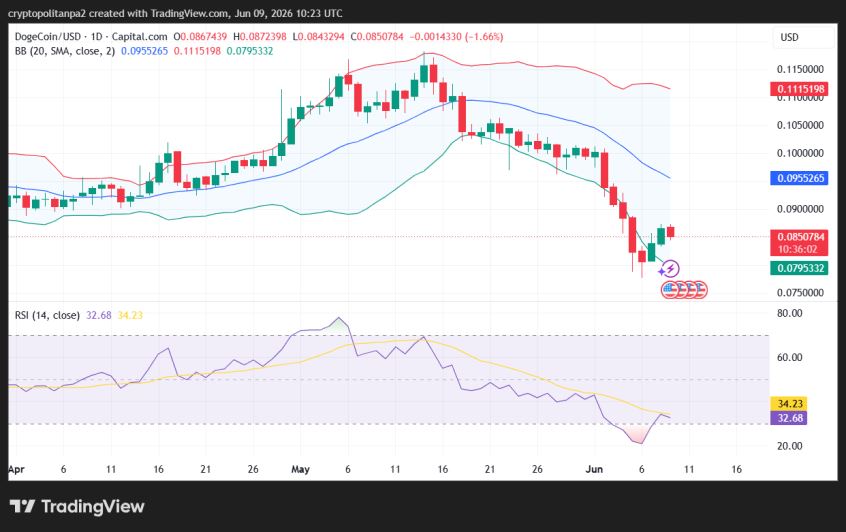
Task: Click the 60.00 RSI axis label
Action: (x=789, y=358)
